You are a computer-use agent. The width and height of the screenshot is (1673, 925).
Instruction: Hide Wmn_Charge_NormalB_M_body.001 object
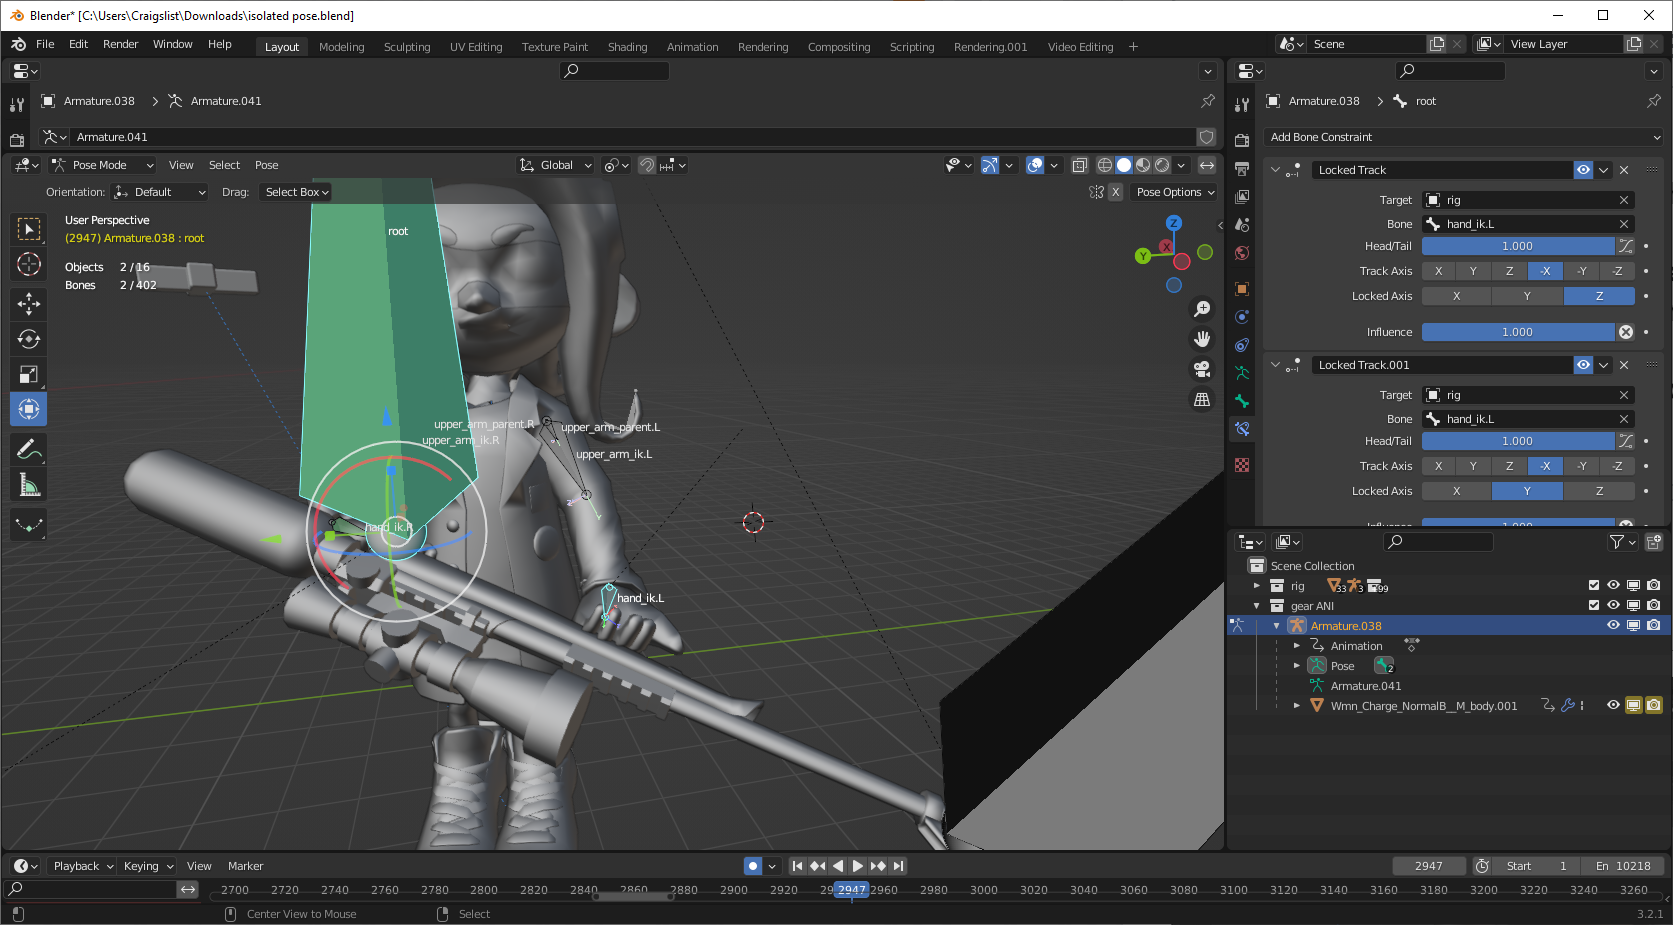pyautogui.click(x=1613, y=705)
